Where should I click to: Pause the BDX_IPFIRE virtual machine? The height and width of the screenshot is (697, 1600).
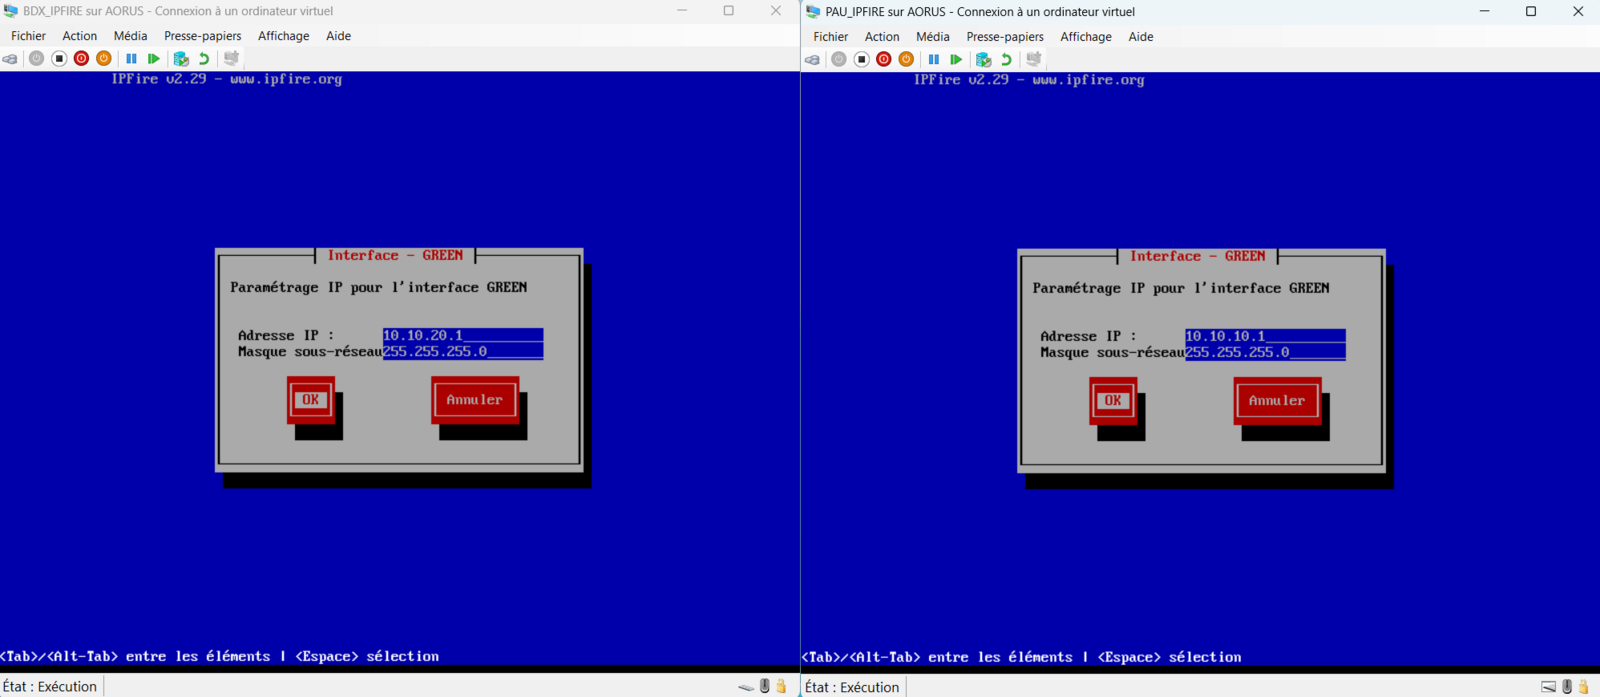pyautogui.click(x=131, y=59)
